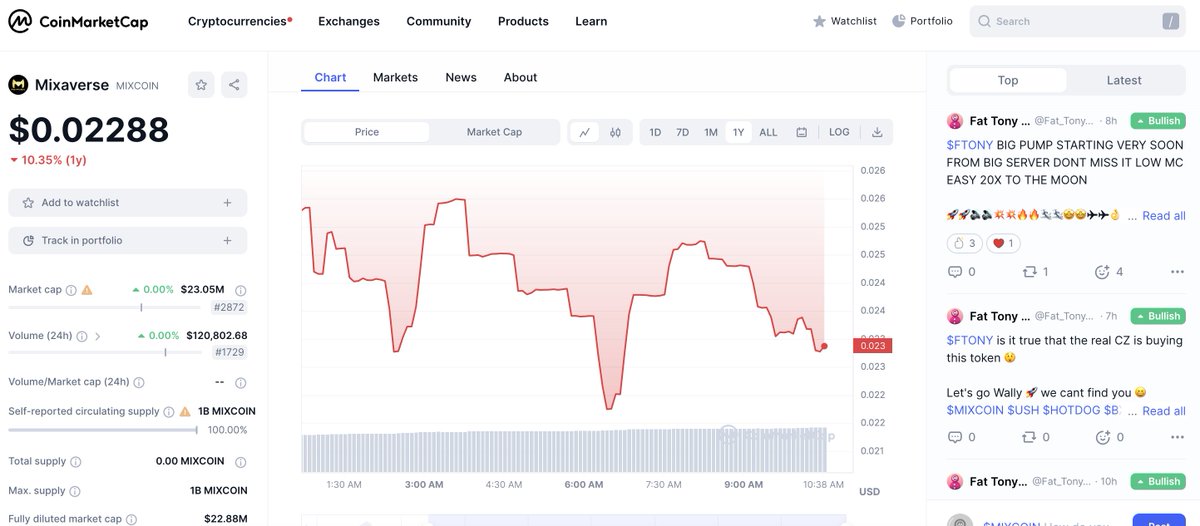The image size is (1200, 526).
Task: Switch to line chart view
Action: [585, 132]
